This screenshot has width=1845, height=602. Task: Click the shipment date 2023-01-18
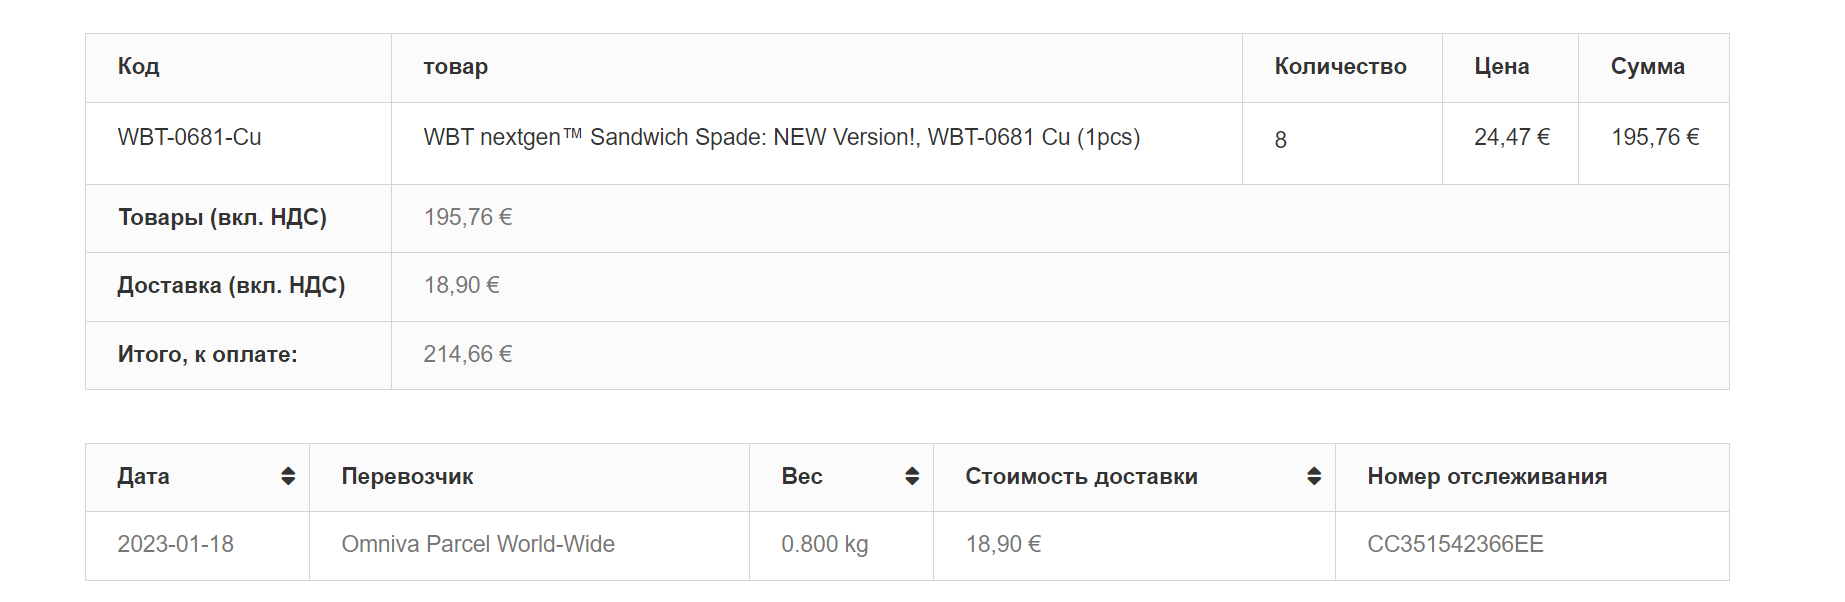[x=175, y=544]
